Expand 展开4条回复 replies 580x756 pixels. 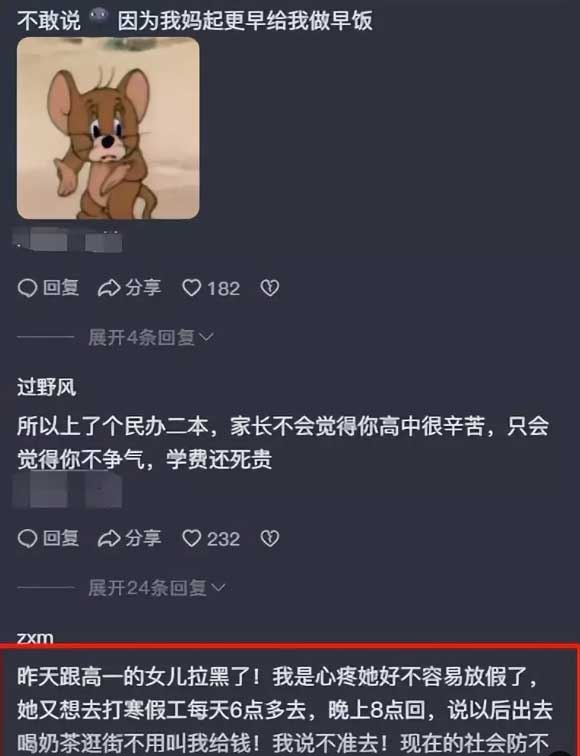click(150, 338)
